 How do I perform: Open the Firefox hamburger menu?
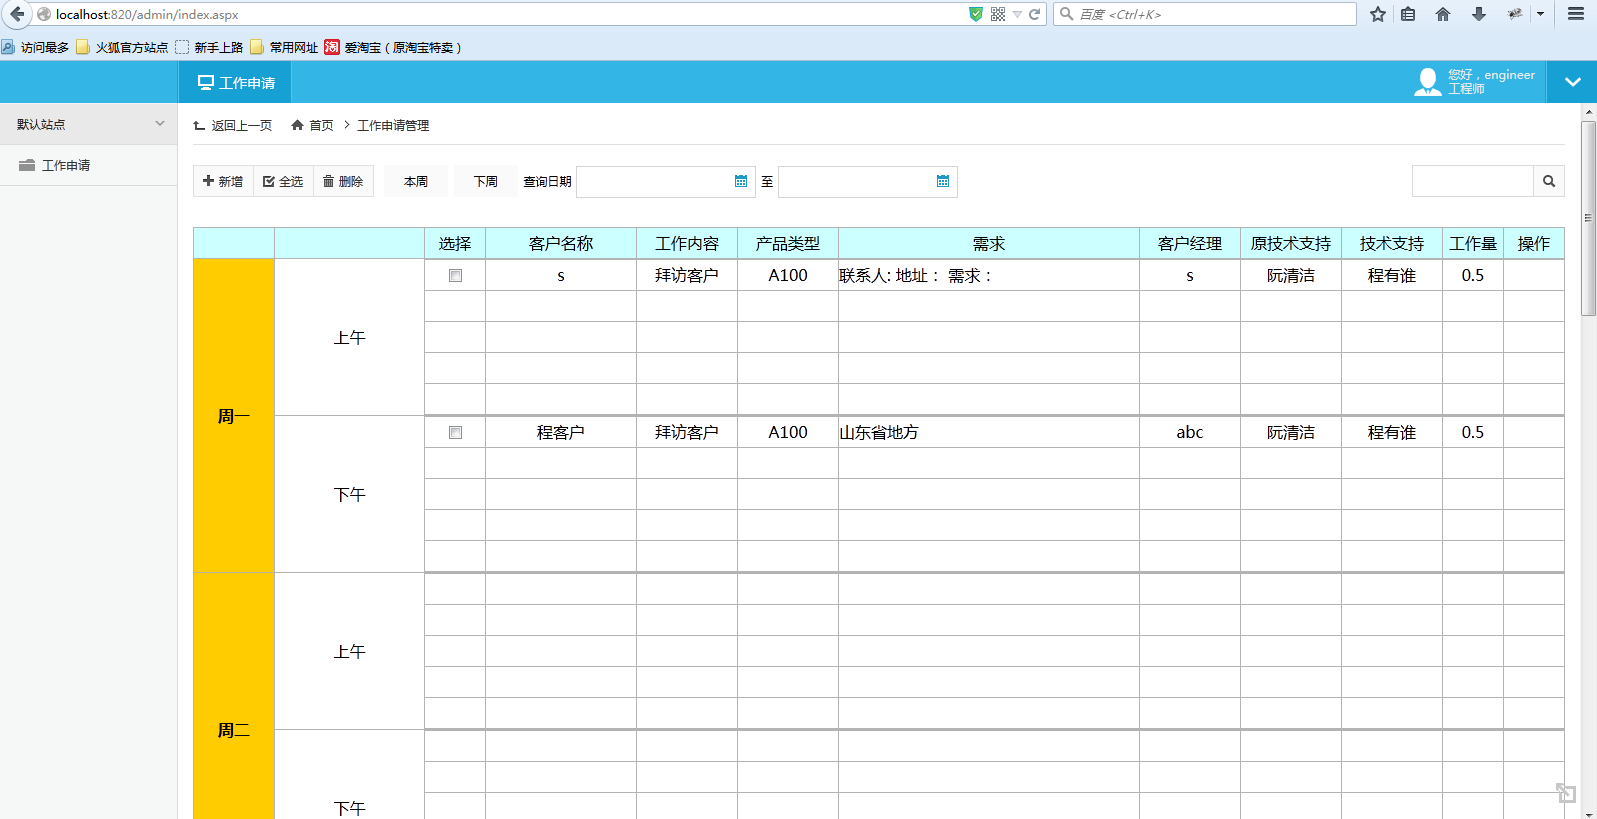click(x=1576, y=14)
